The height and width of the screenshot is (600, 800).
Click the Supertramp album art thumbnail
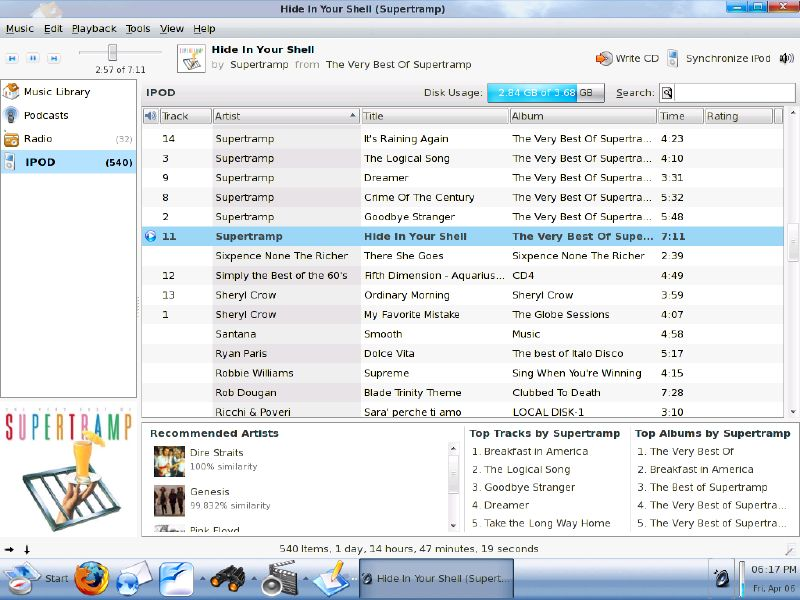click(68, 469)
